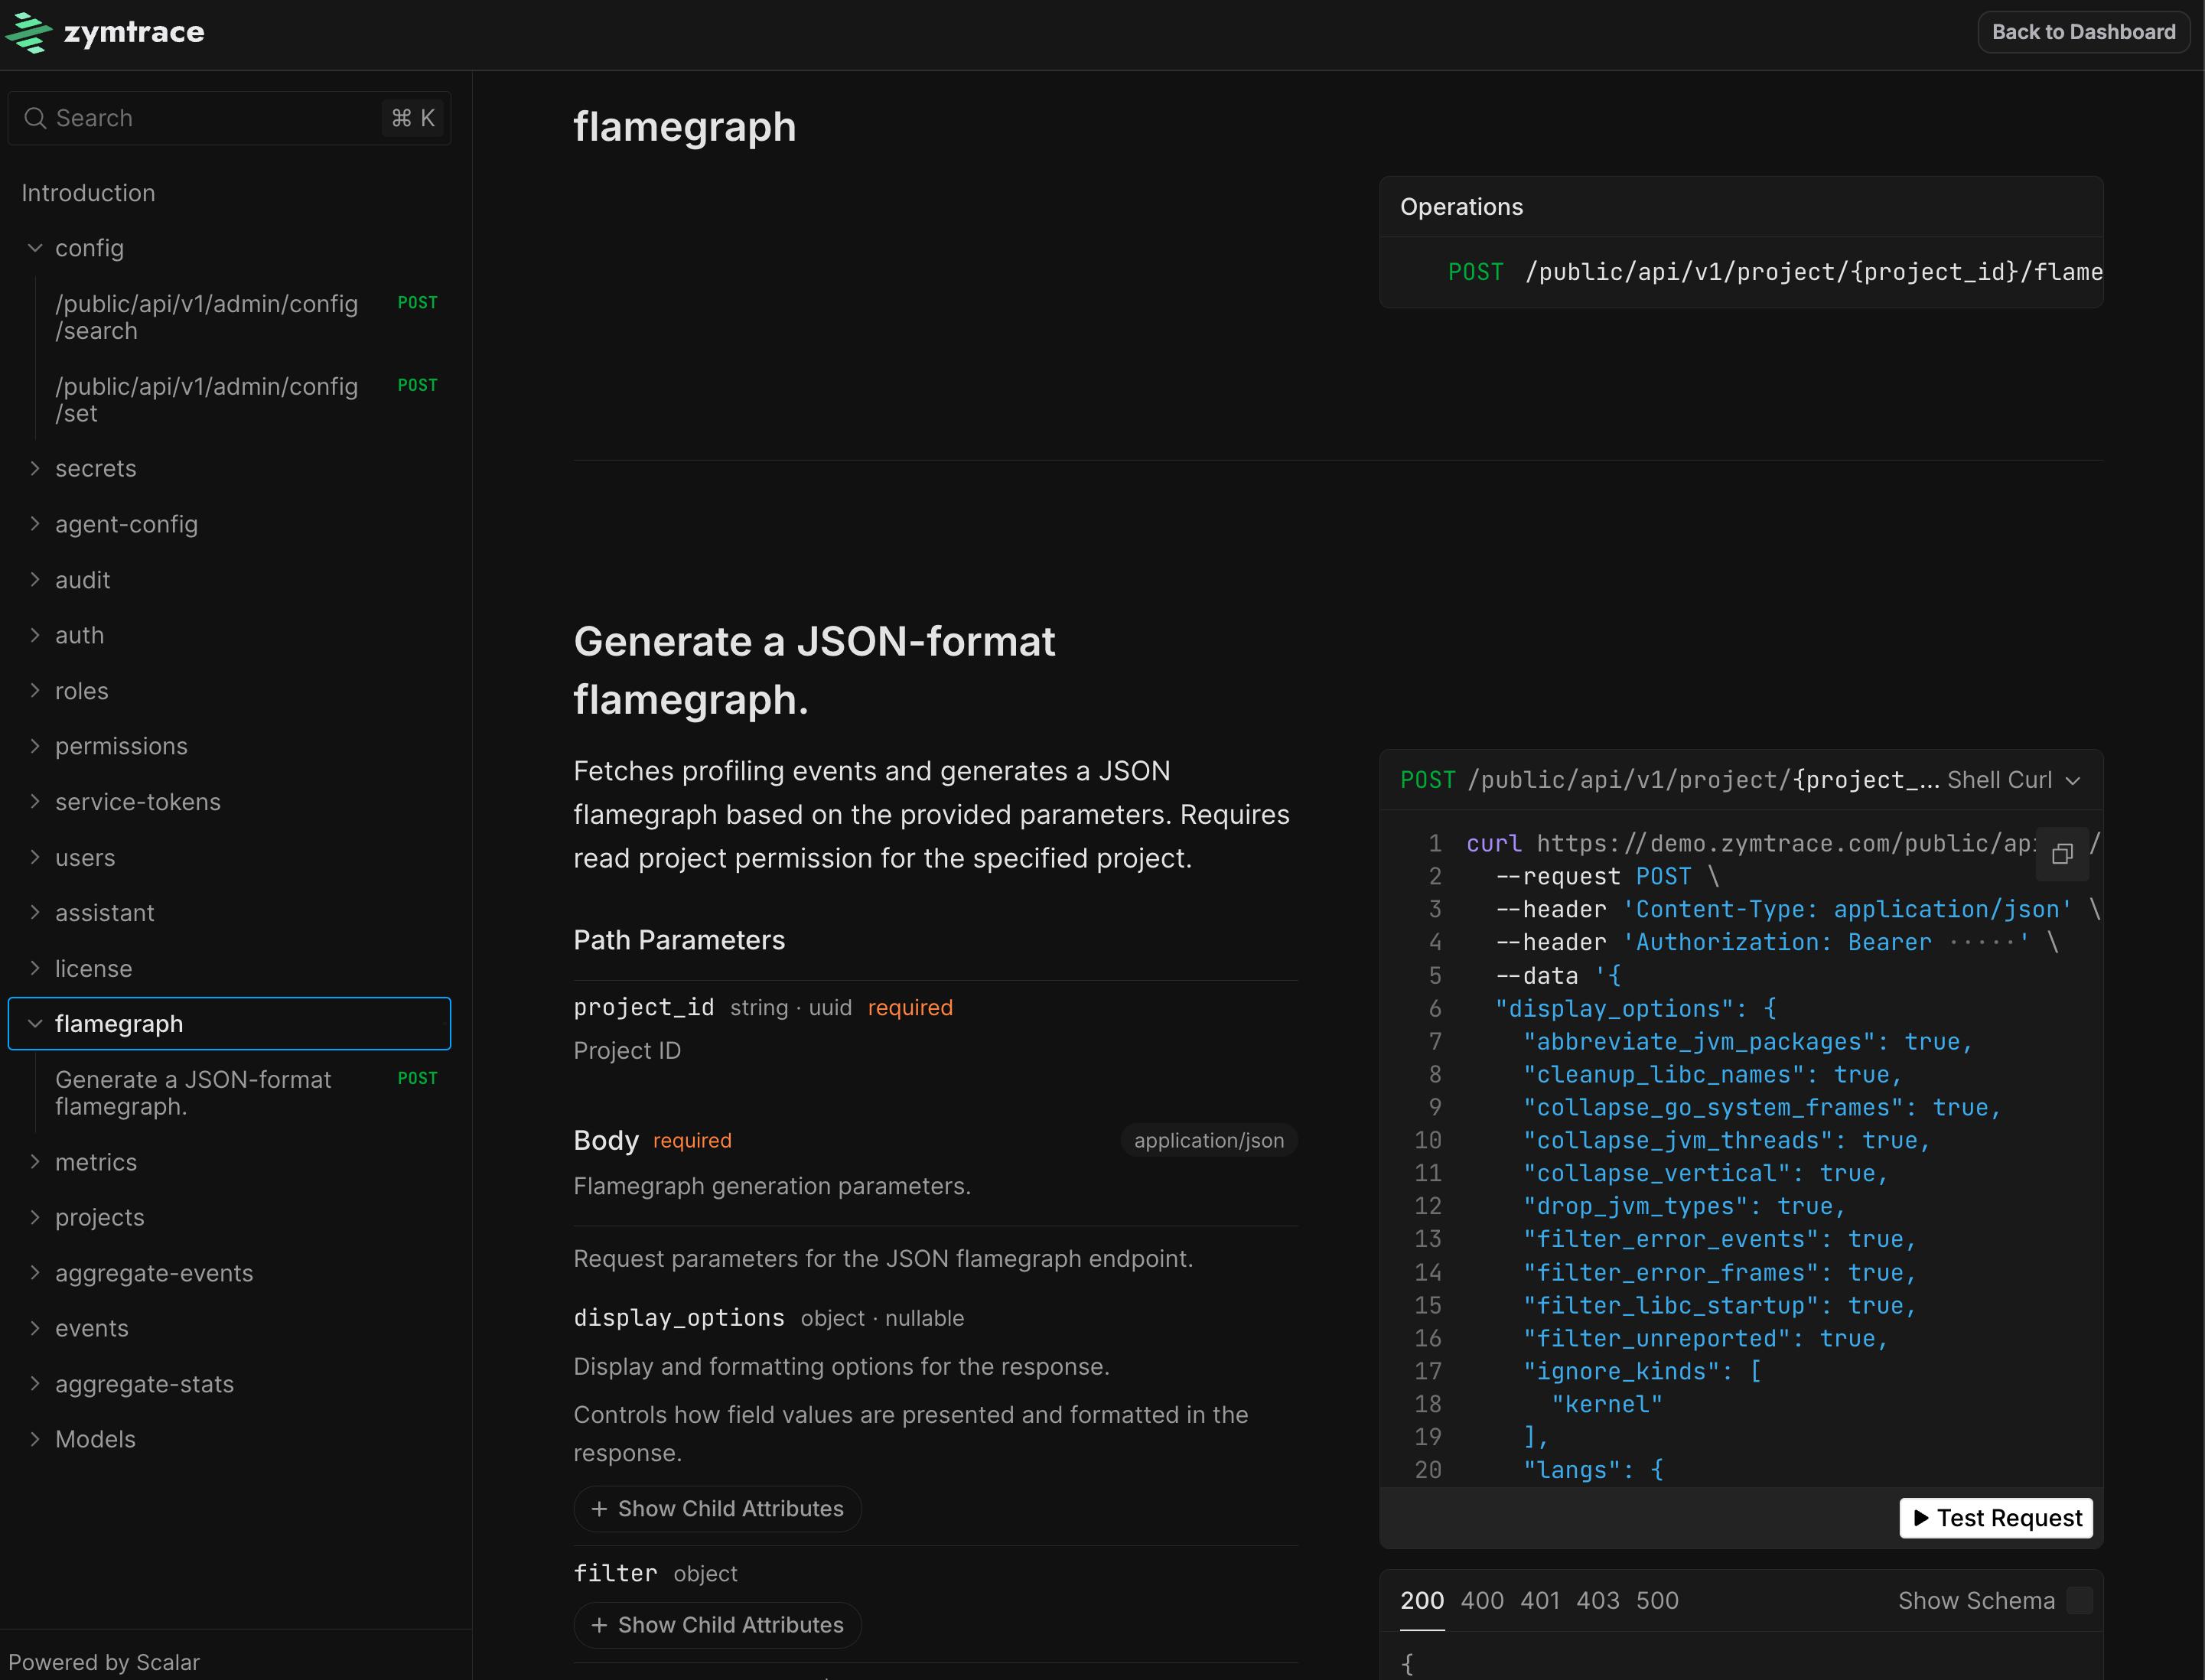Viewport: 2205px width, 1680px height.
Task: Select the 200 response tab
Action: click(x=1422, y=1600)
